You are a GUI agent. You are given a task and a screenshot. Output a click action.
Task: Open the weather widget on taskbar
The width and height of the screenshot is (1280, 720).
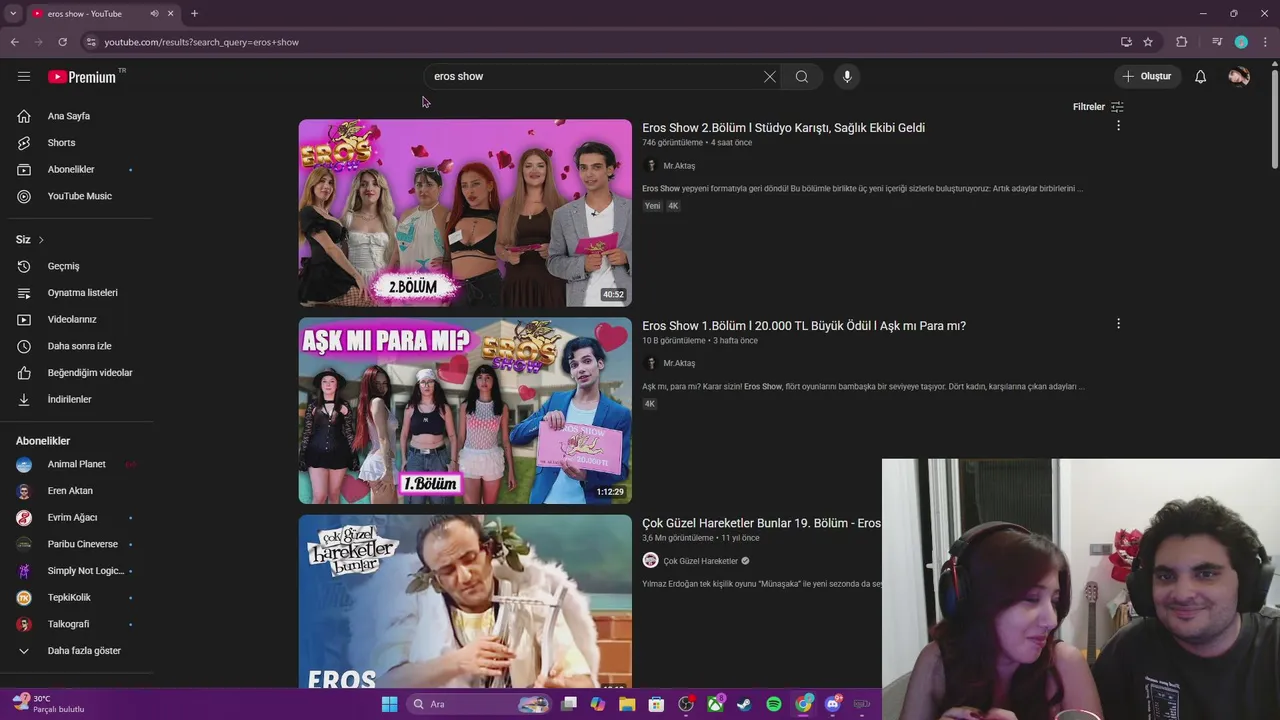(48, 704)
